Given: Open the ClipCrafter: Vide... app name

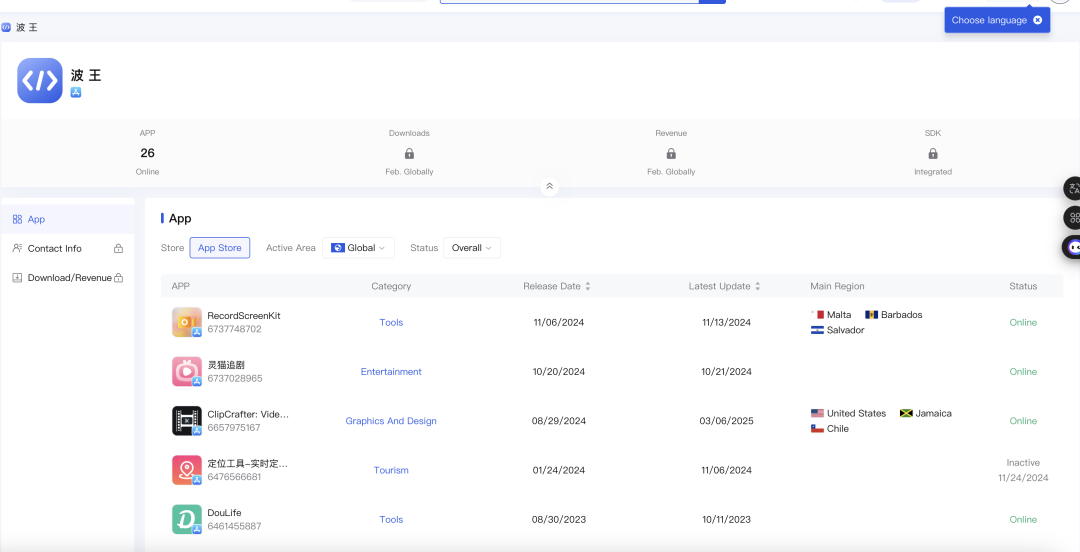Looking at the screenshot, I should pos(248,414).
